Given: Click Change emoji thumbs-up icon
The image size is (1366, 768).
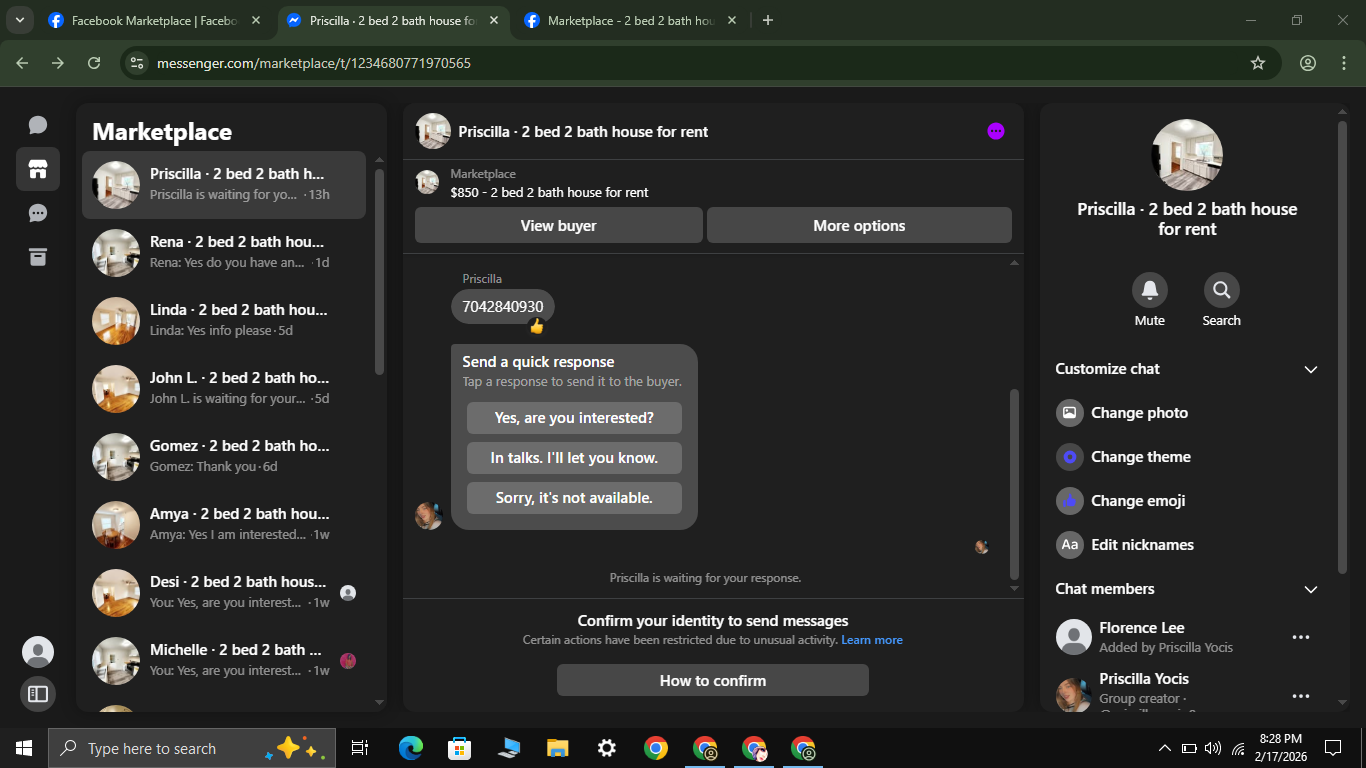Looking at the screenshot, I should pos(1070,501).
